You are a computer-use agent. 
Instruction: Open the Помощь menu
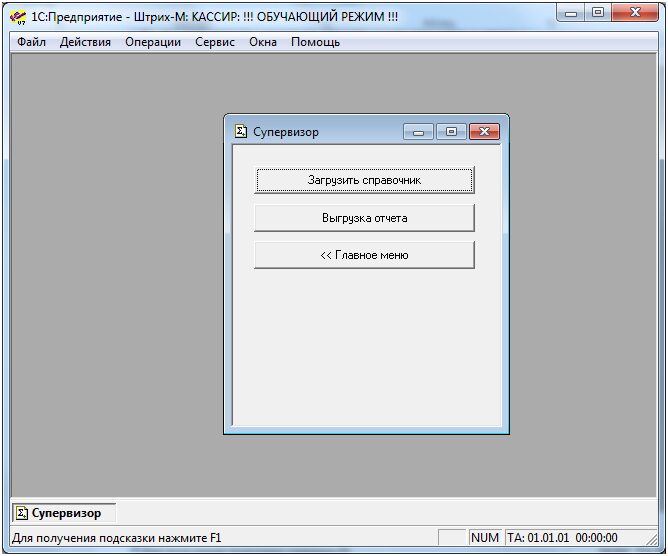coord(315,42)
